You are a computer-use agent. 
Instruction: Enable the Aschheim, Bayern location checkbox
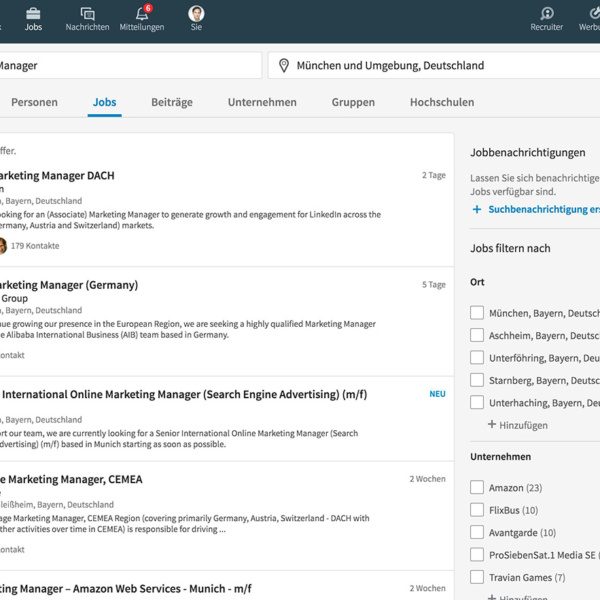click(x=477, y=335)
